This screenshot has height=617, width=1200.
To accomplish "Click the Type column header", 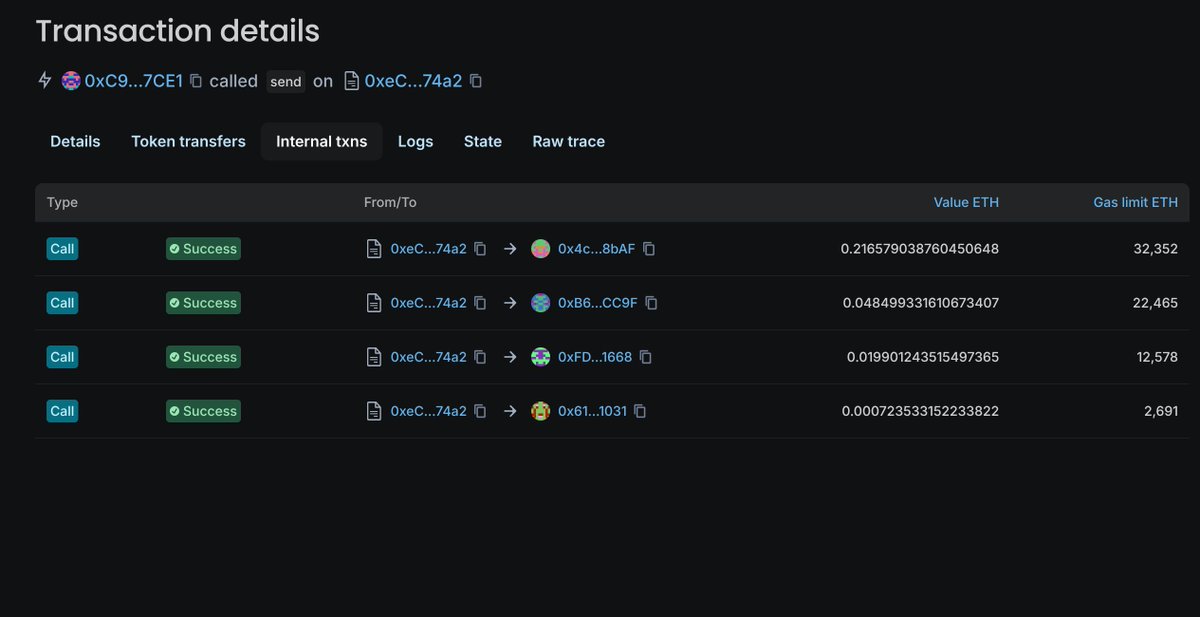I will pos(62,202).
